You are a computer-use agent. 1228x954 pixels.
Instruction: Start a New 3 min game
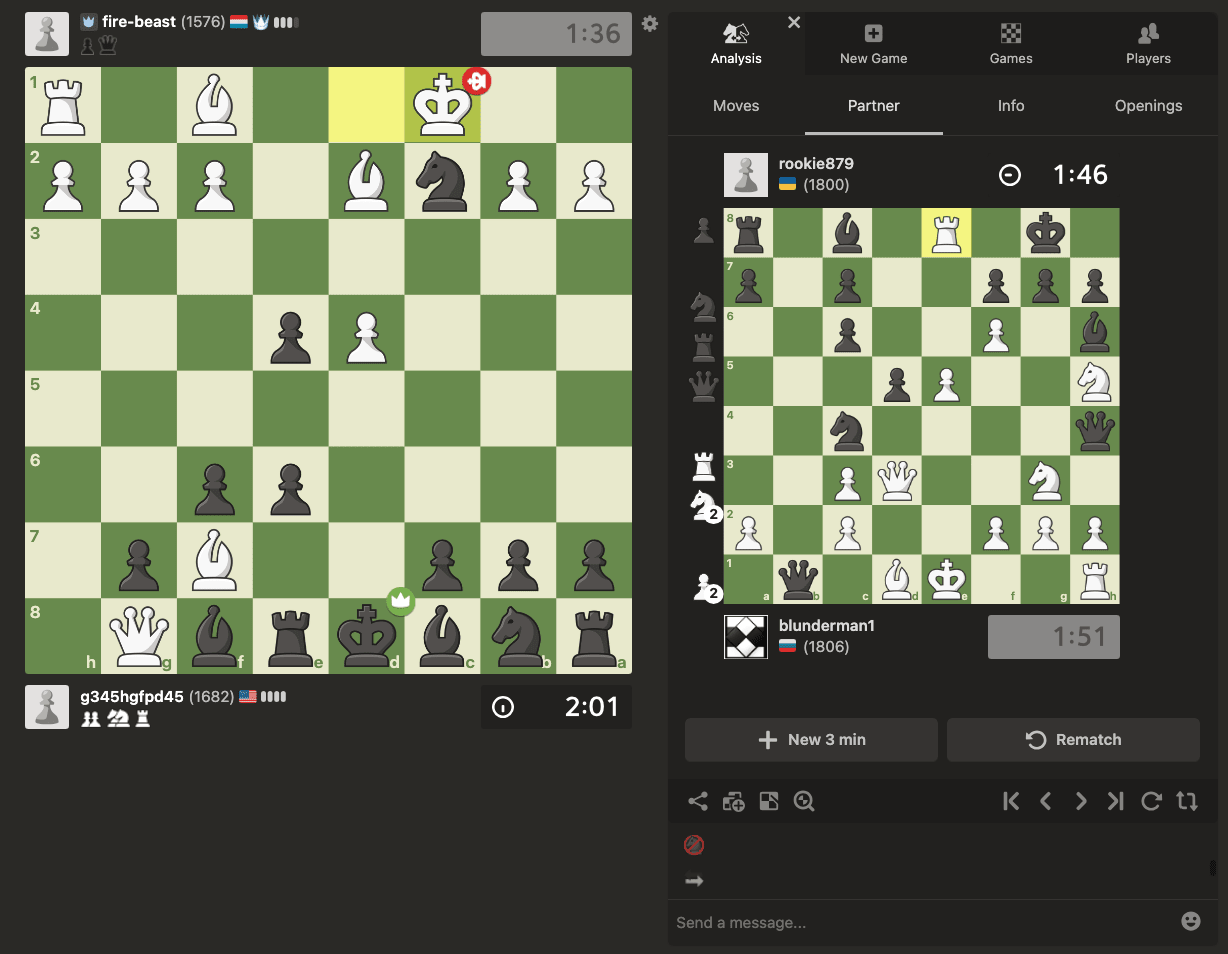click(x=811, y=740)
